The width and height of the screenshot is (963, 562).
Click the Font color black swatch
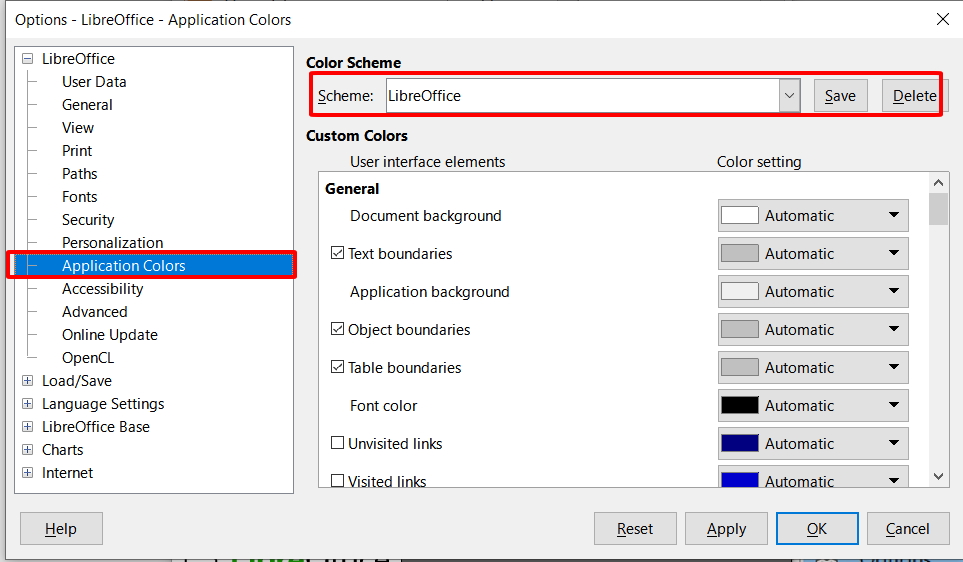pyautogui.click(x=739, y=405)
